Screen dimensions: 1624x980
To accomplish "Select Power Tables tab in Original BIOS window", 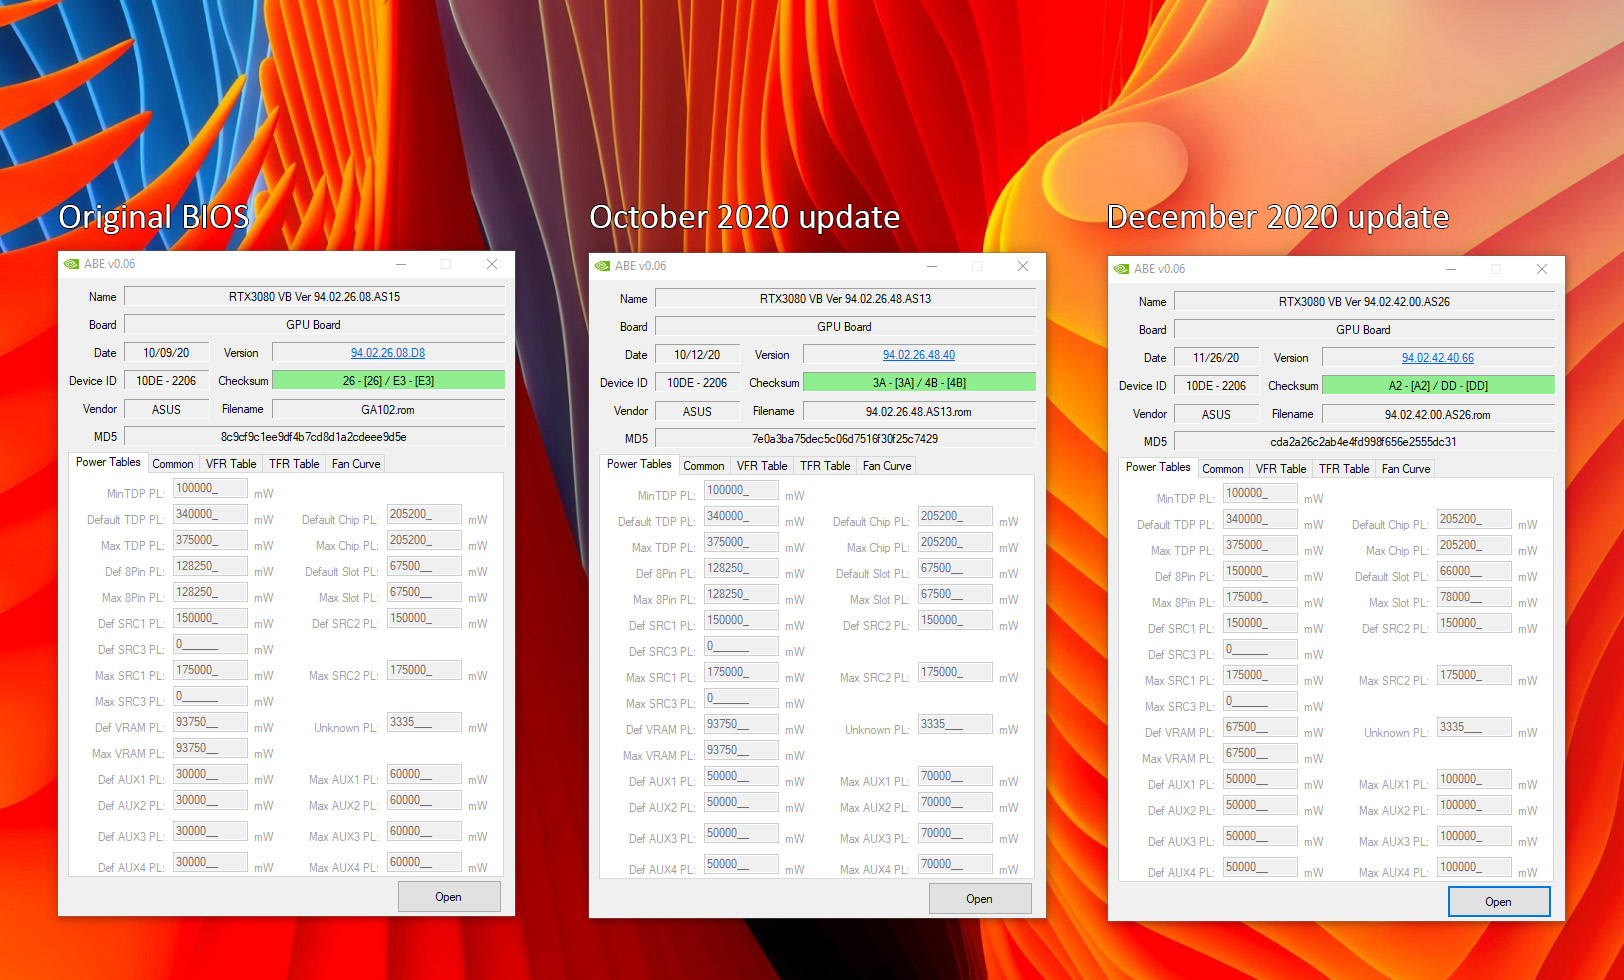I will click(x=108, y=462).
